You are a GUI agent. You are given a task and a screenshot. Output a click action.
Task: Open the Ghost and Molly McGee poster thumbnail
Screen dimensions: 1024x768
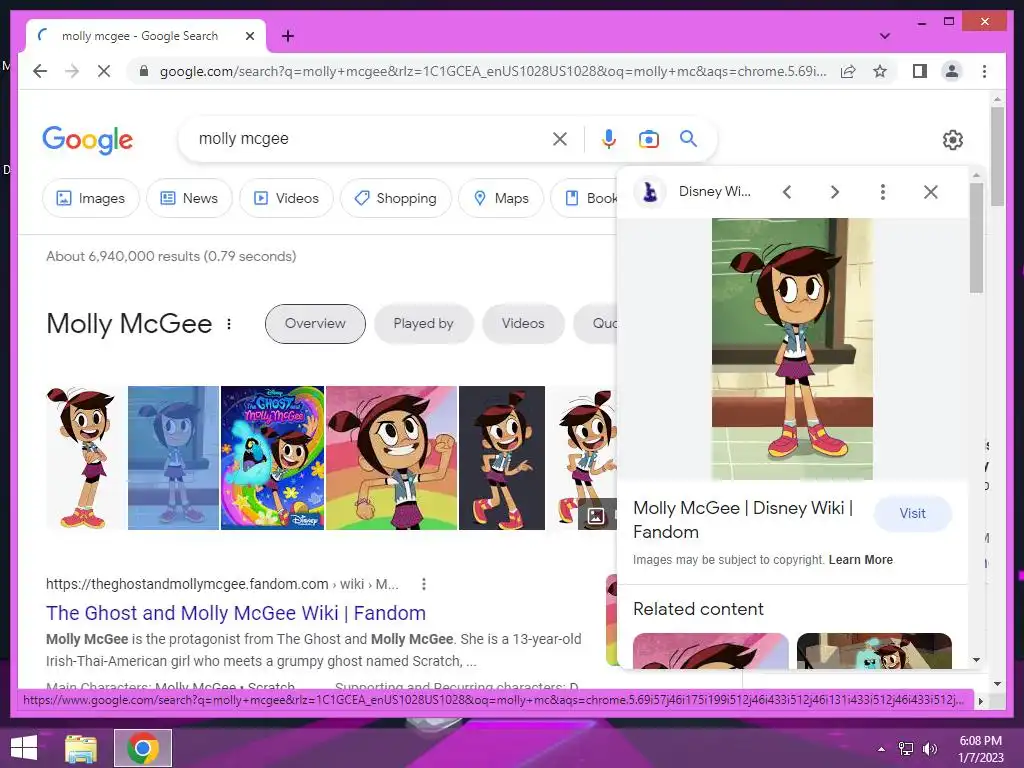tap(272, 458)
